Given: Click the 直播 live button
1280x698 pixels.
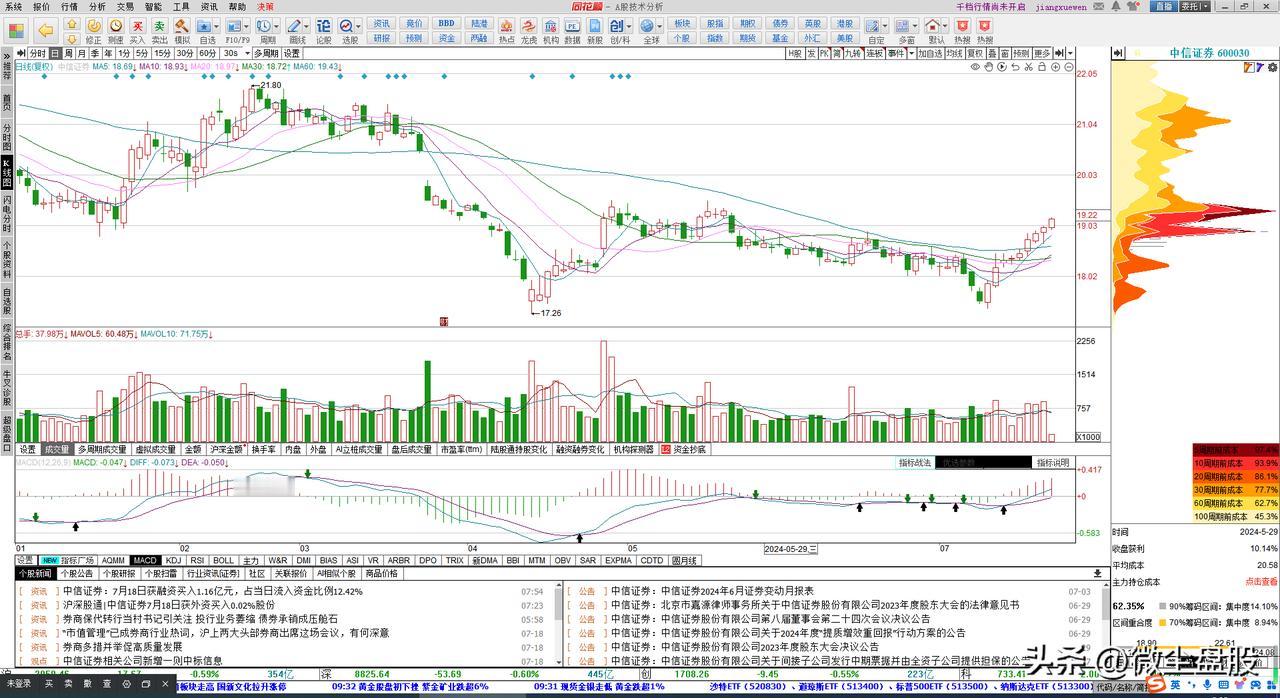Looking at the screenshot, I should tap(1163, 6).
